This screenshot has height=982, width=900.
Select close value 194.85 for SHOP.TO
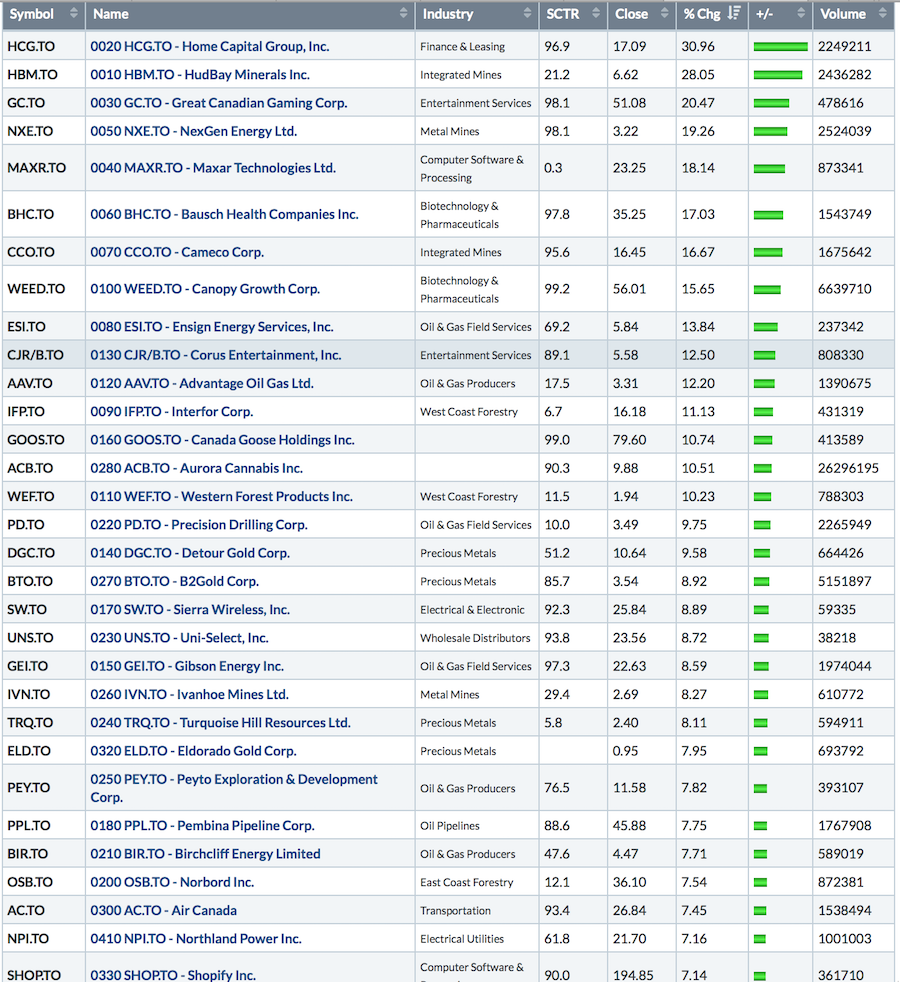(633, 975)
